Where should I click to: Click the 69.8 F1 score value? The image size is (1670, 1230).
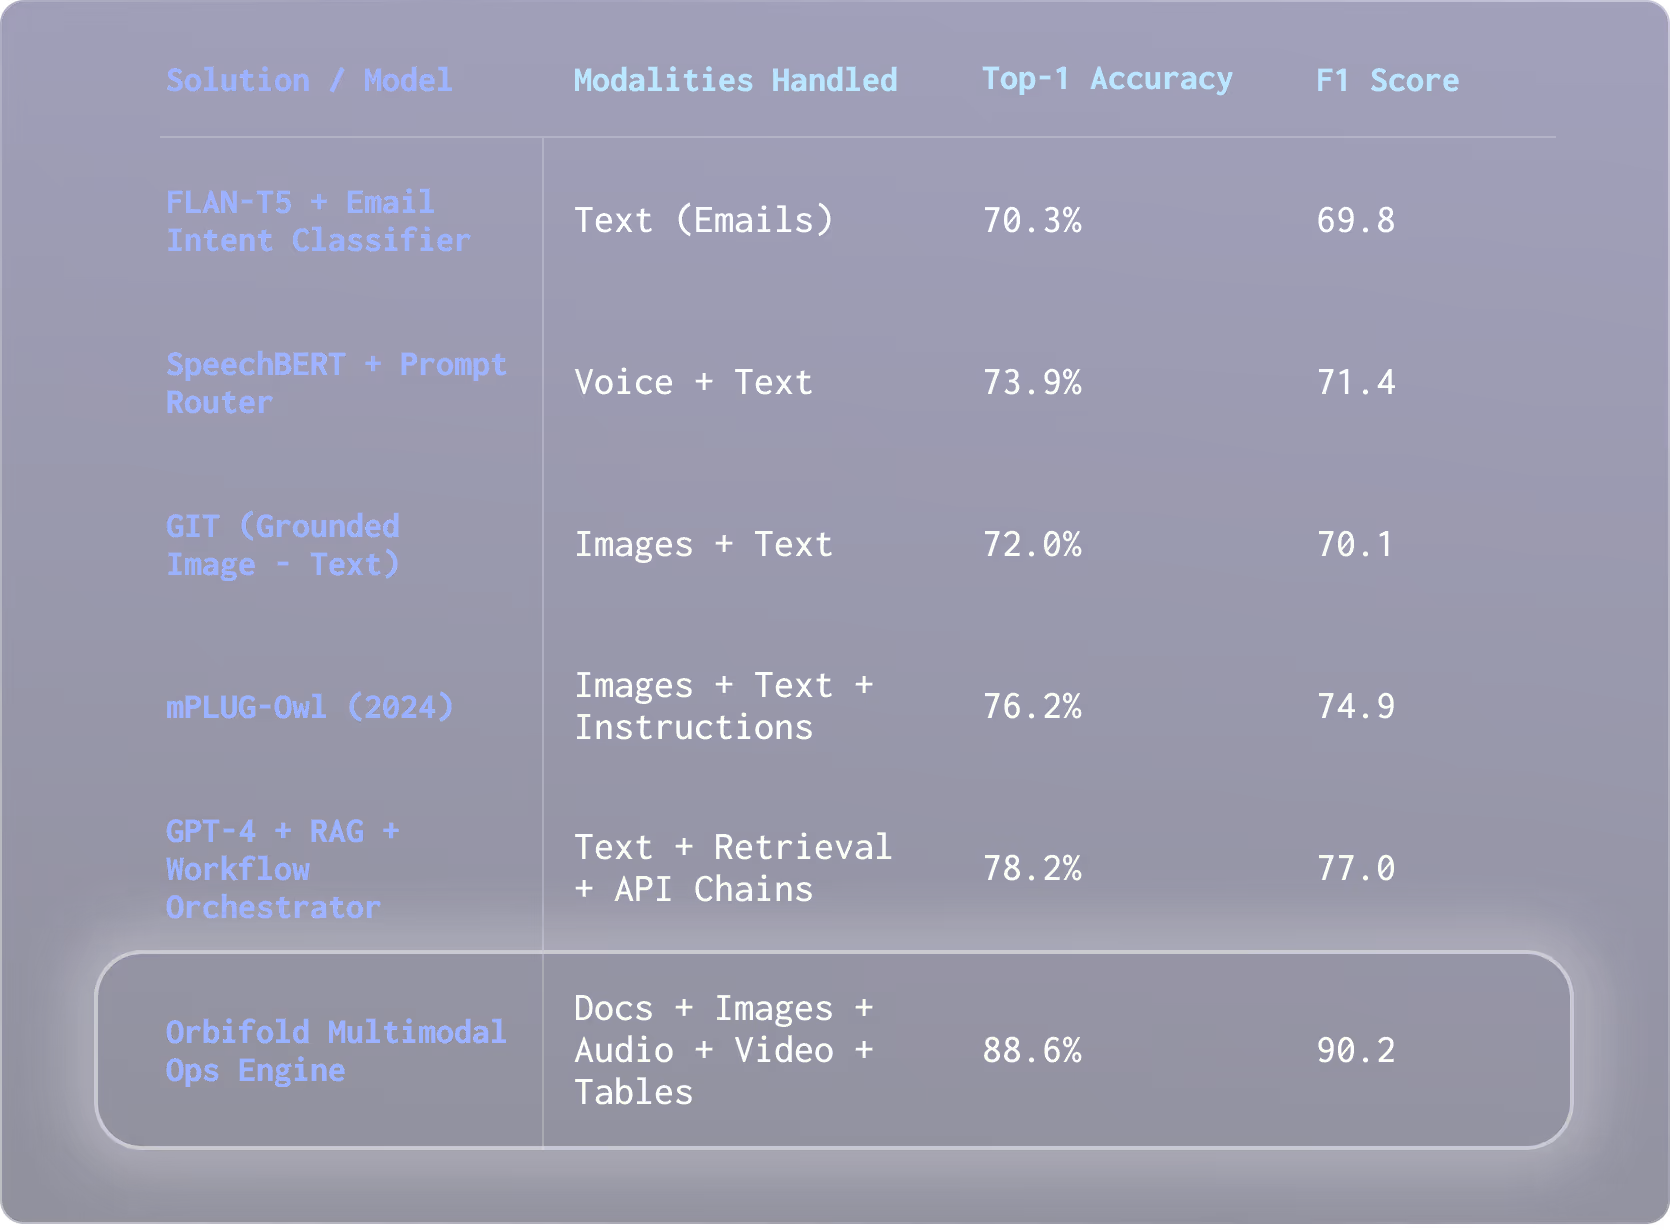tap(1355, 220)
